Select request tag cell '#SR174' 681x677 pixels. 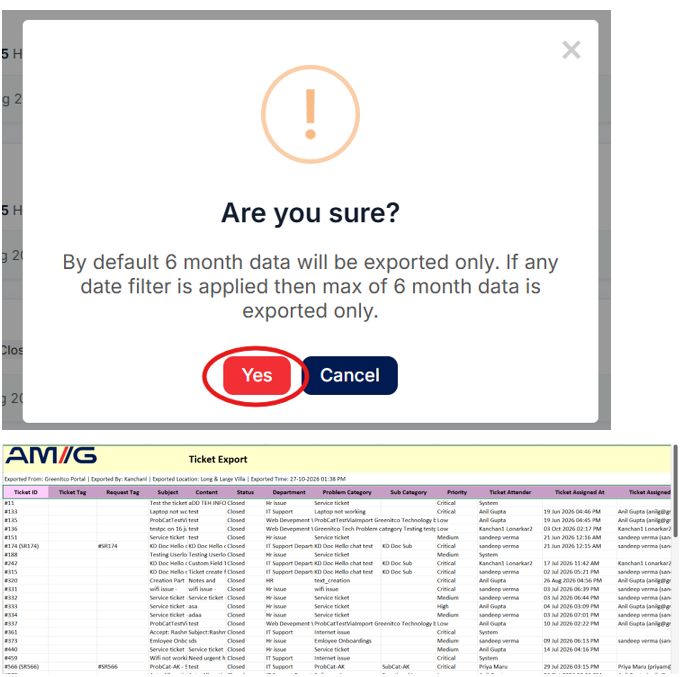[x=123, y=546]
